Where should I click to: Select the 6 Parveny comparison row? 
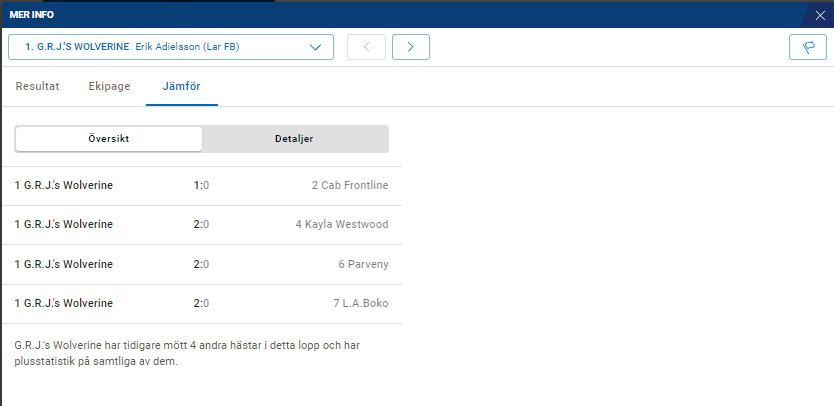click(x=202, y=264)
